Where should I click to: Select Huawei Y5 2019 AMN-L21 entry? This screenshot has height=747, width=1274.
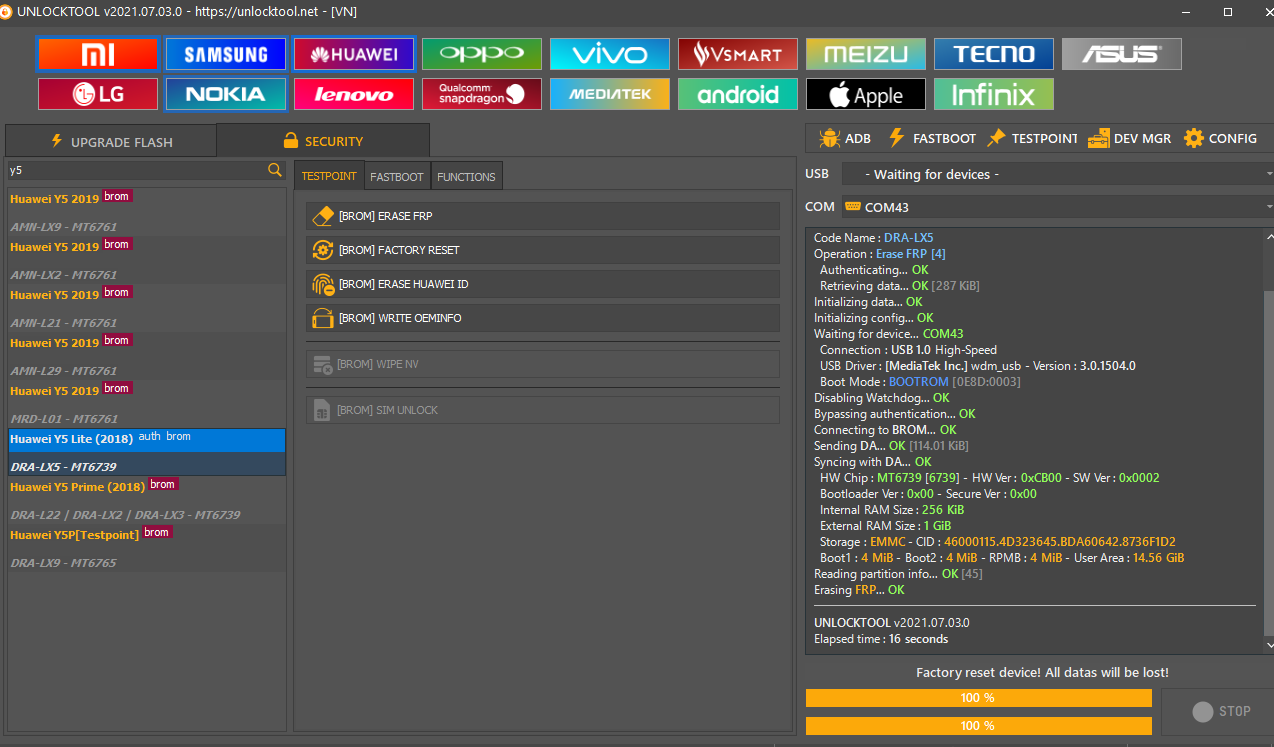coord(147,308)
